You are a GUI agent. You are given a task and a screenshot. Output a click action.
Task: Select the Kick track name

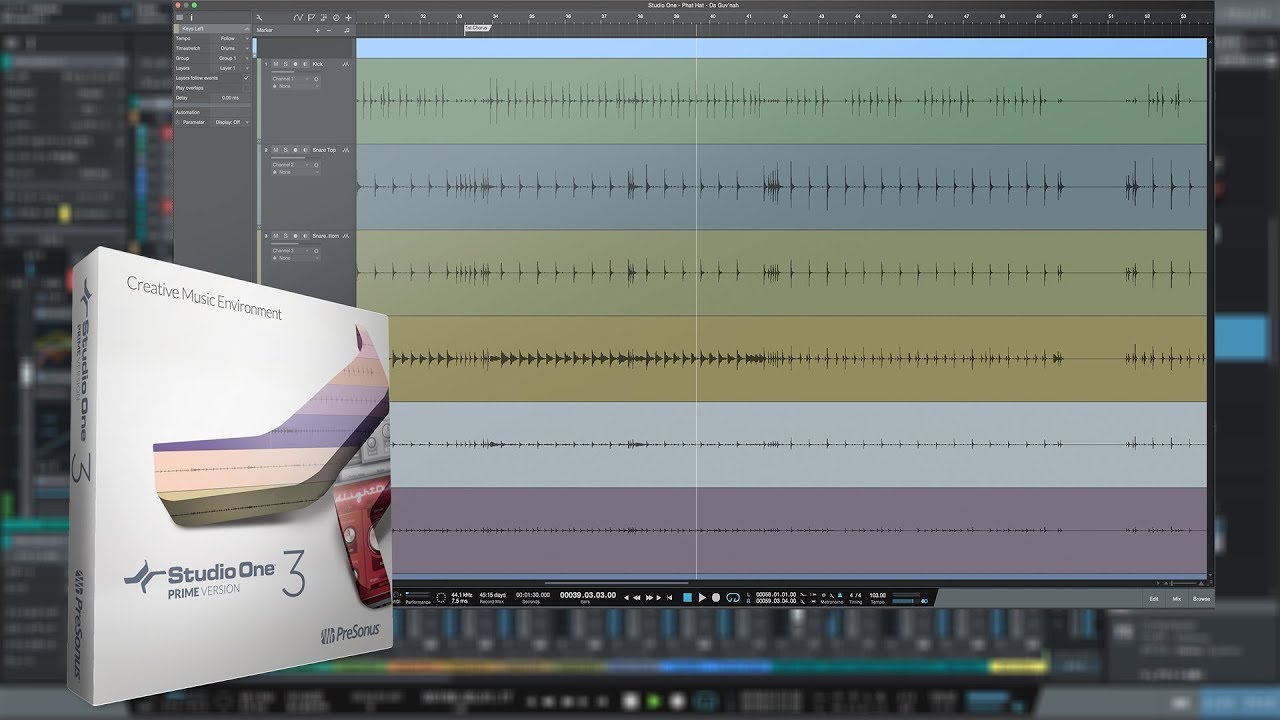coord(318,64)
